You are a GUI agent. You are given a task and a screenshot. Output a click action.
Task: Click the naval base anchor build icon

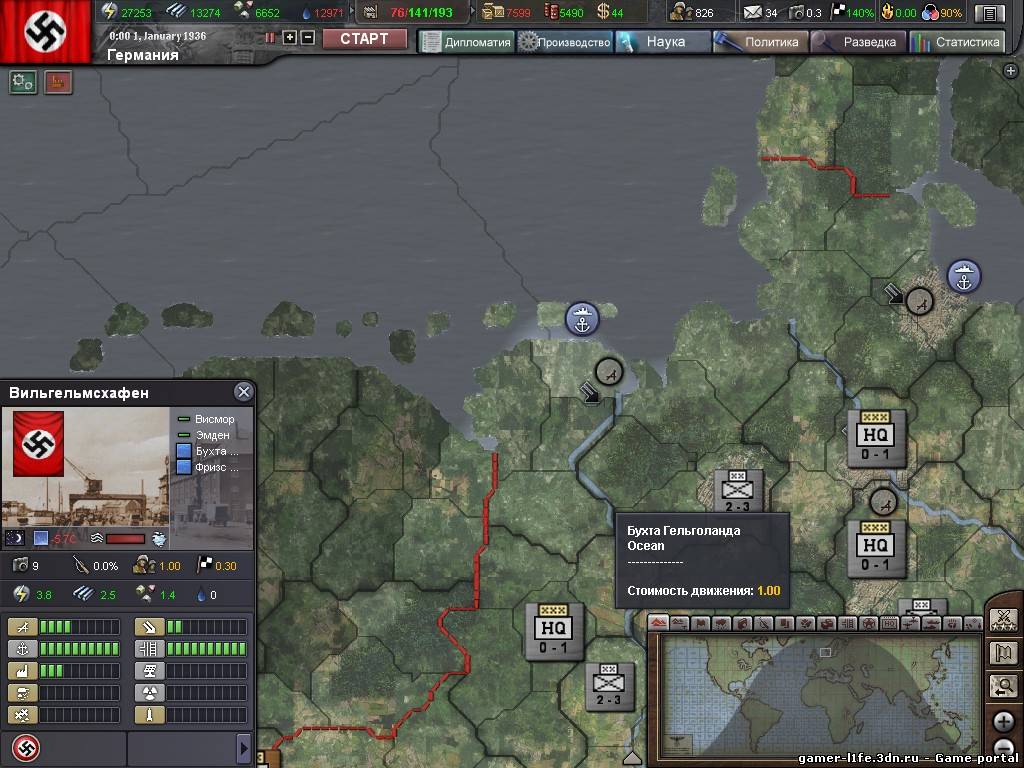(x=23, y=649)
